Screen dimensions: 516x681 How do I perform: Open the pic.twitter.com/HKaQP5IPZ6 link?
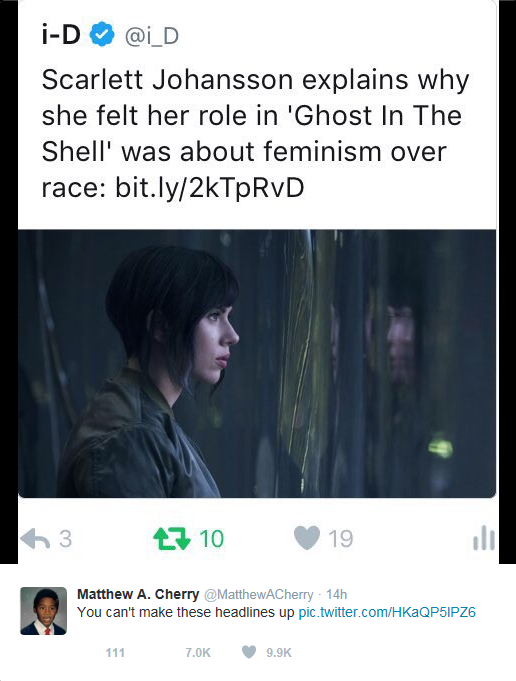(387, 612)
